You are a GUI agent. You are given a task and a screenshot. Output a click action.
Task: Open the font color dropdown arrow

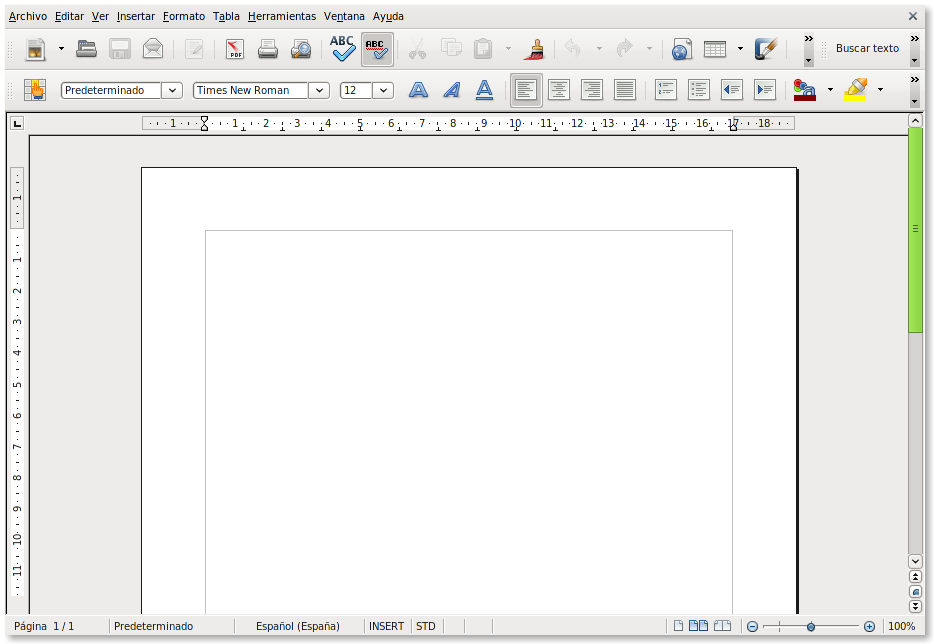830,90
